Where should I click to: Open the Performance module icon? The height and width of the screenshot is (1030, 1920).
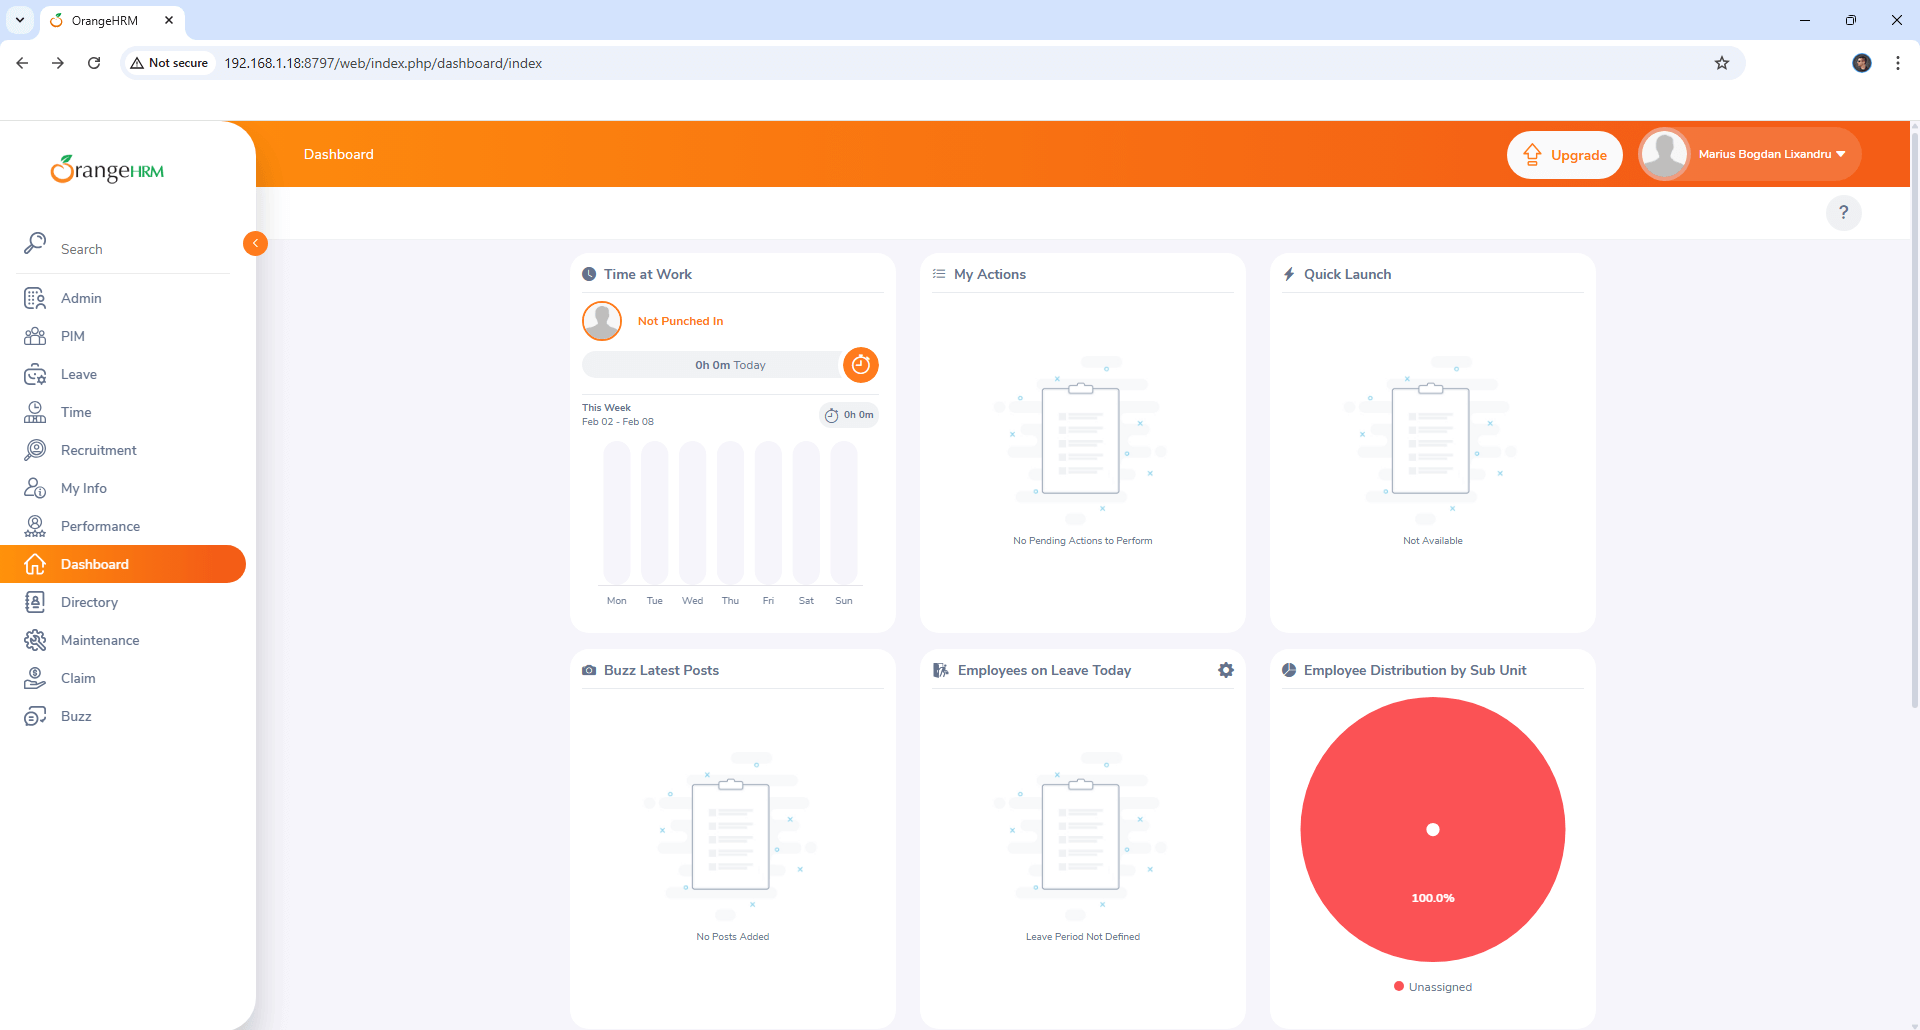[35, 526]
